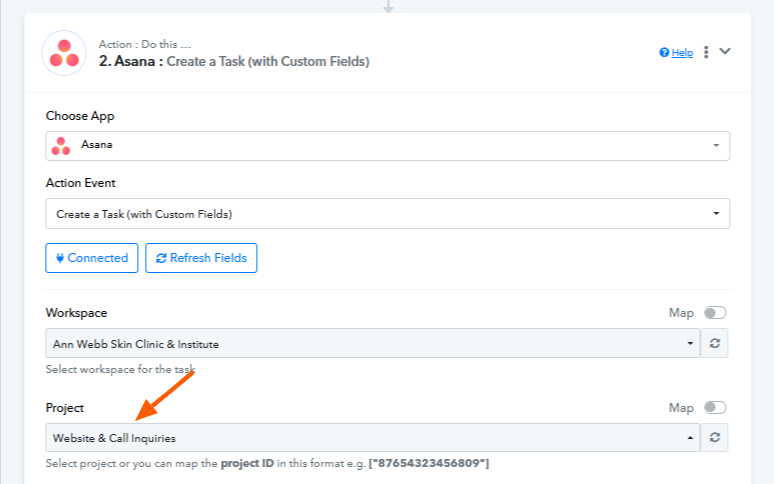
Task: Click the Refresh Fields button
Action: (202, 258)
